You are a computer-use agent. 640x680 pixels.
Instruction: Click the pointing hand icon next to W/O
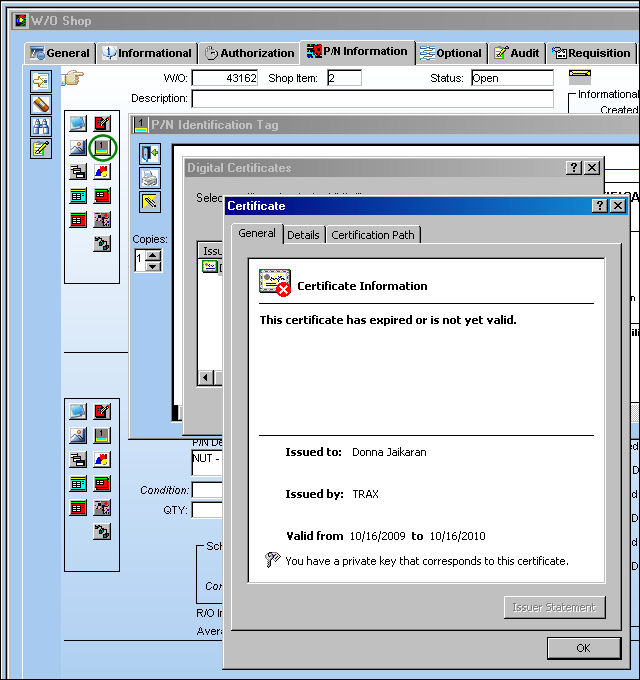[x=72, y=78]
